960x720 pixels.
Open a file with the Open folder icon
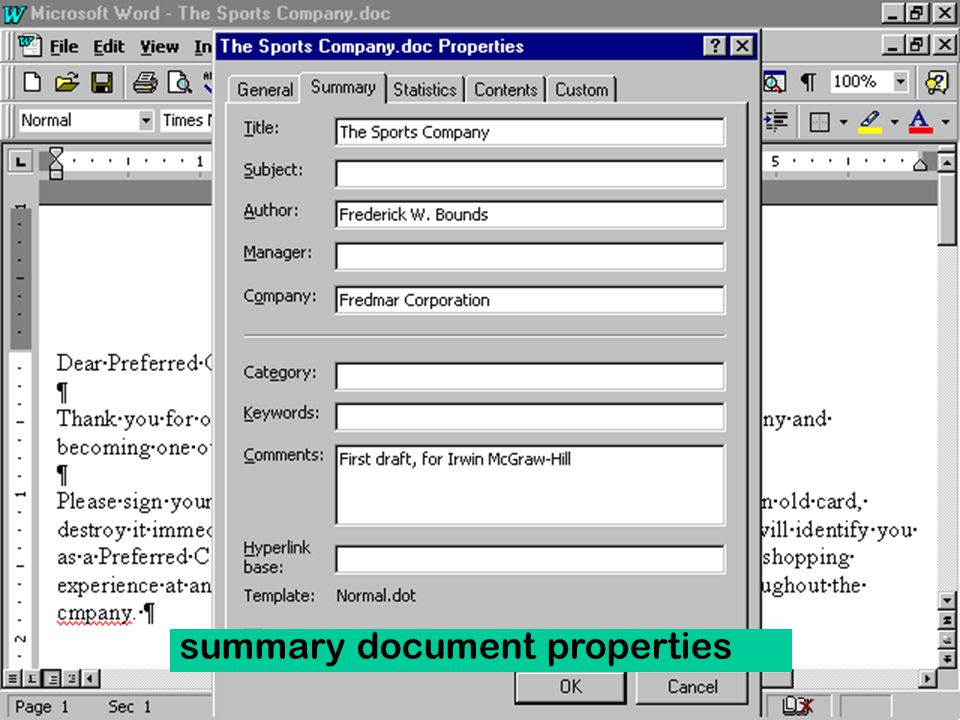pos(67,82)
